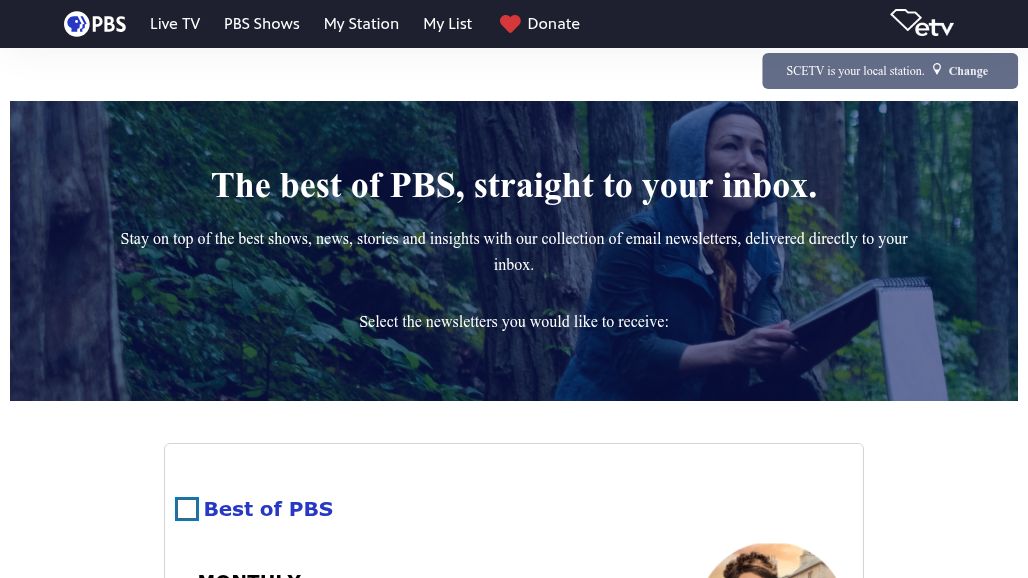Open the Live TV menu item
Image resolution: width=1028 pixels, height=578 pixels.
pyautogui.click(x=175, y=24)
